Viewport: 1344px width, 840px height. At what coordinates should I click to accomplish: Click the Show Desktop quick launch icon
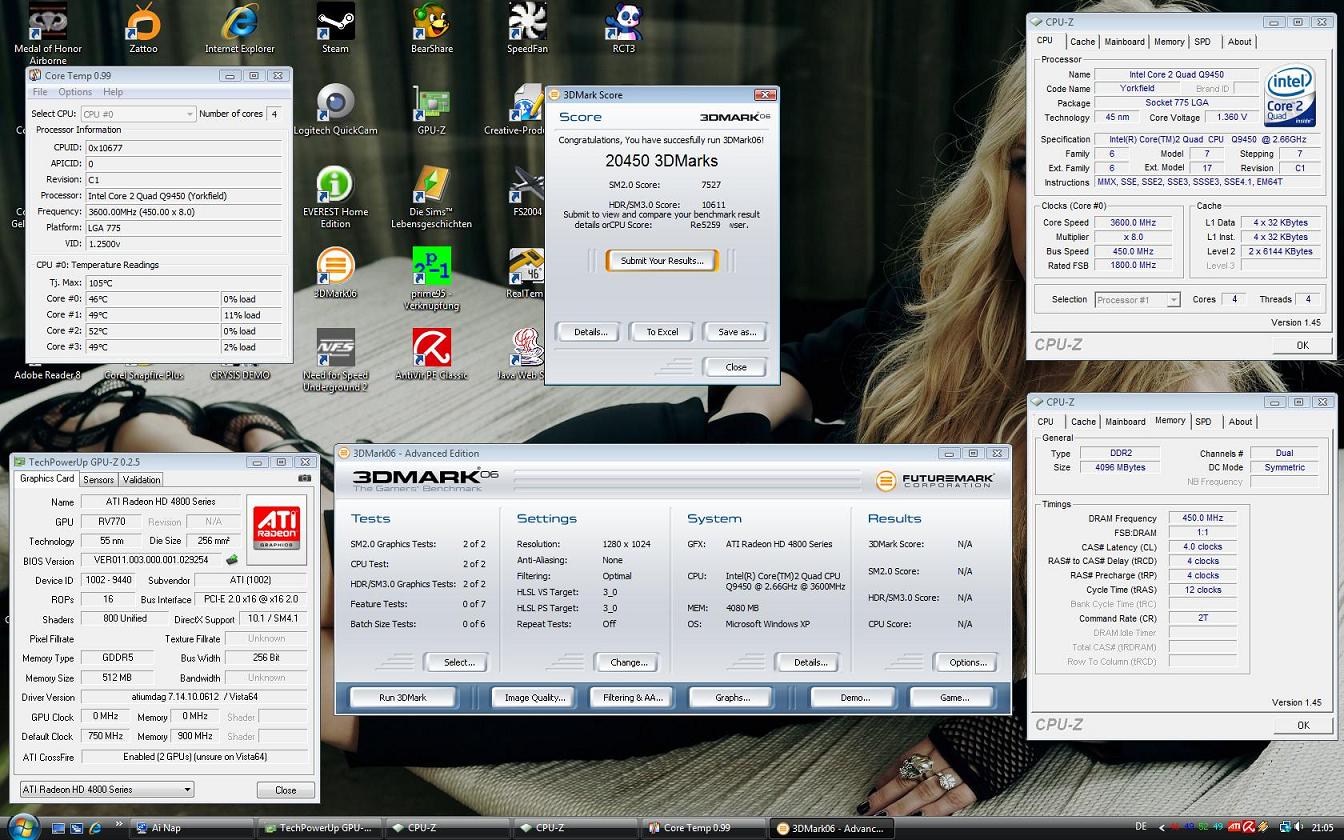[58, 828]
